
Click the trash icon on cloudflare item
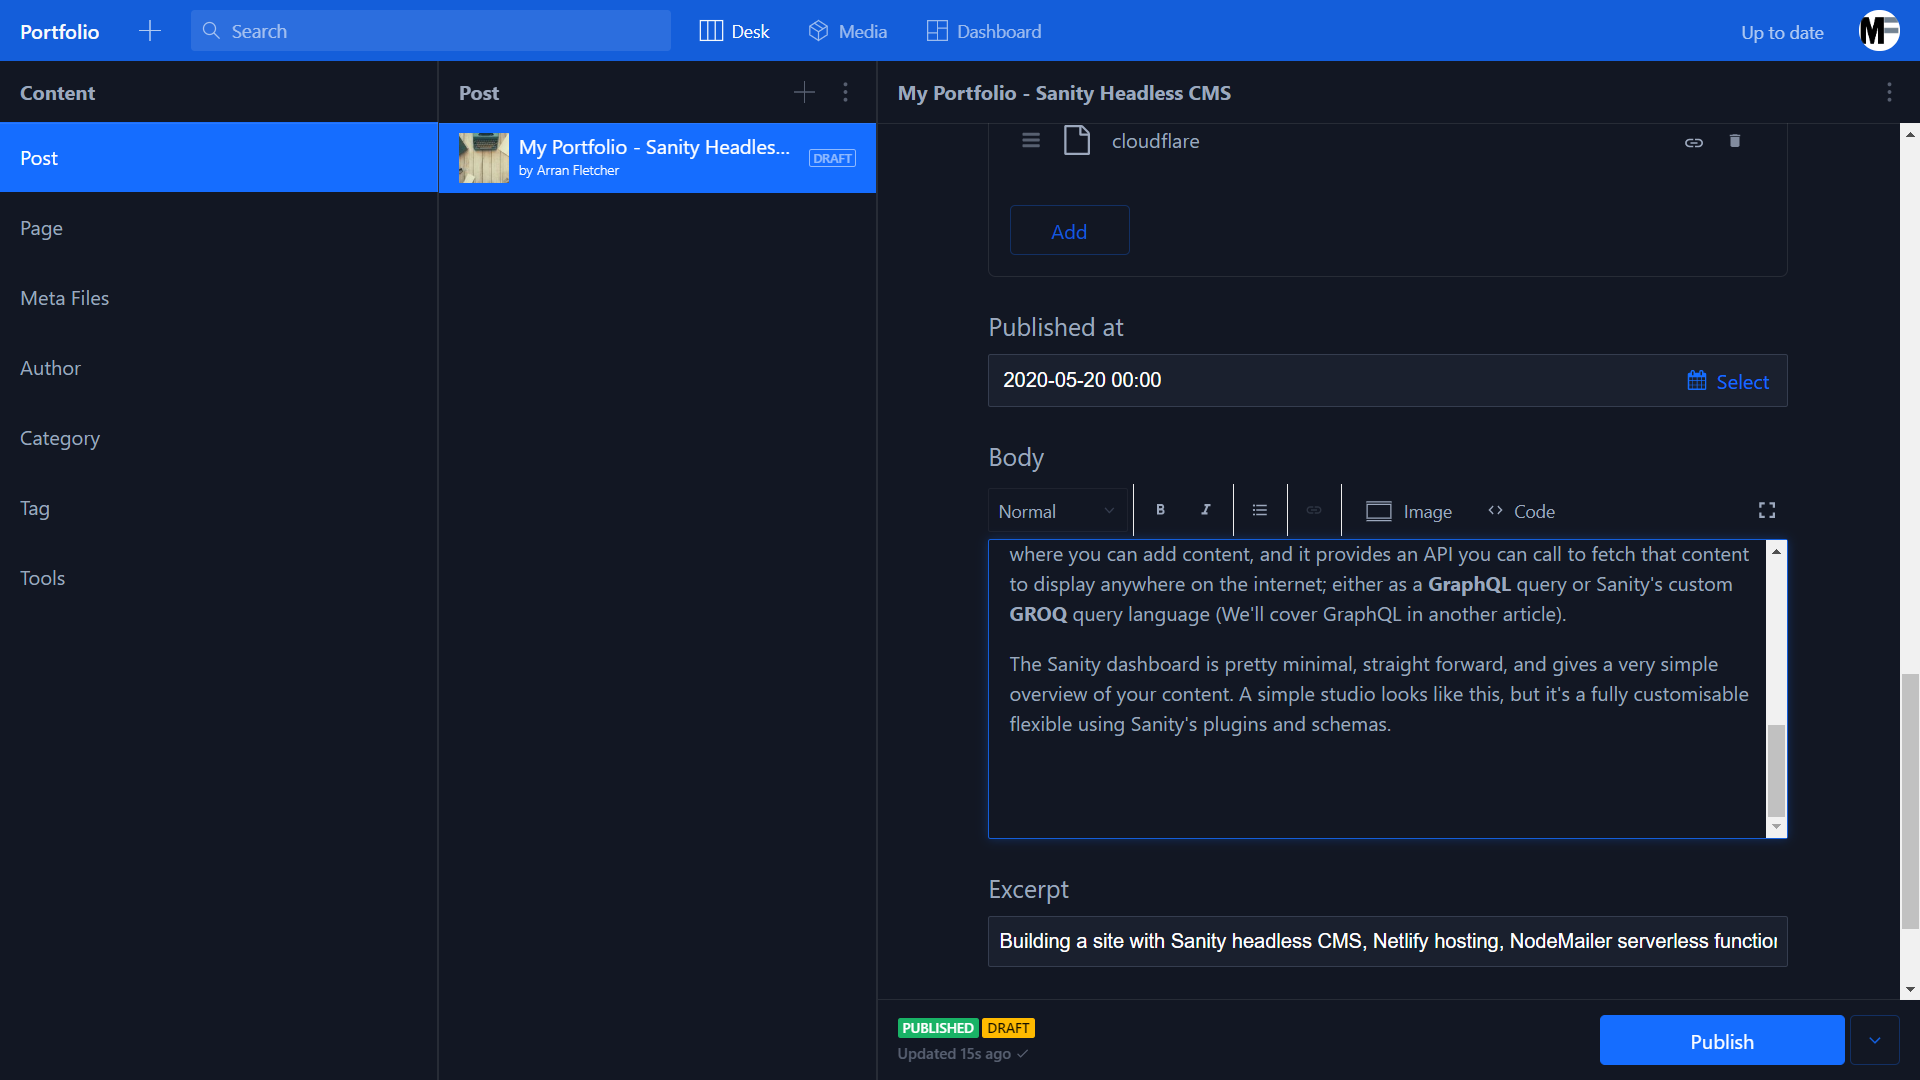coord(1735,141)
